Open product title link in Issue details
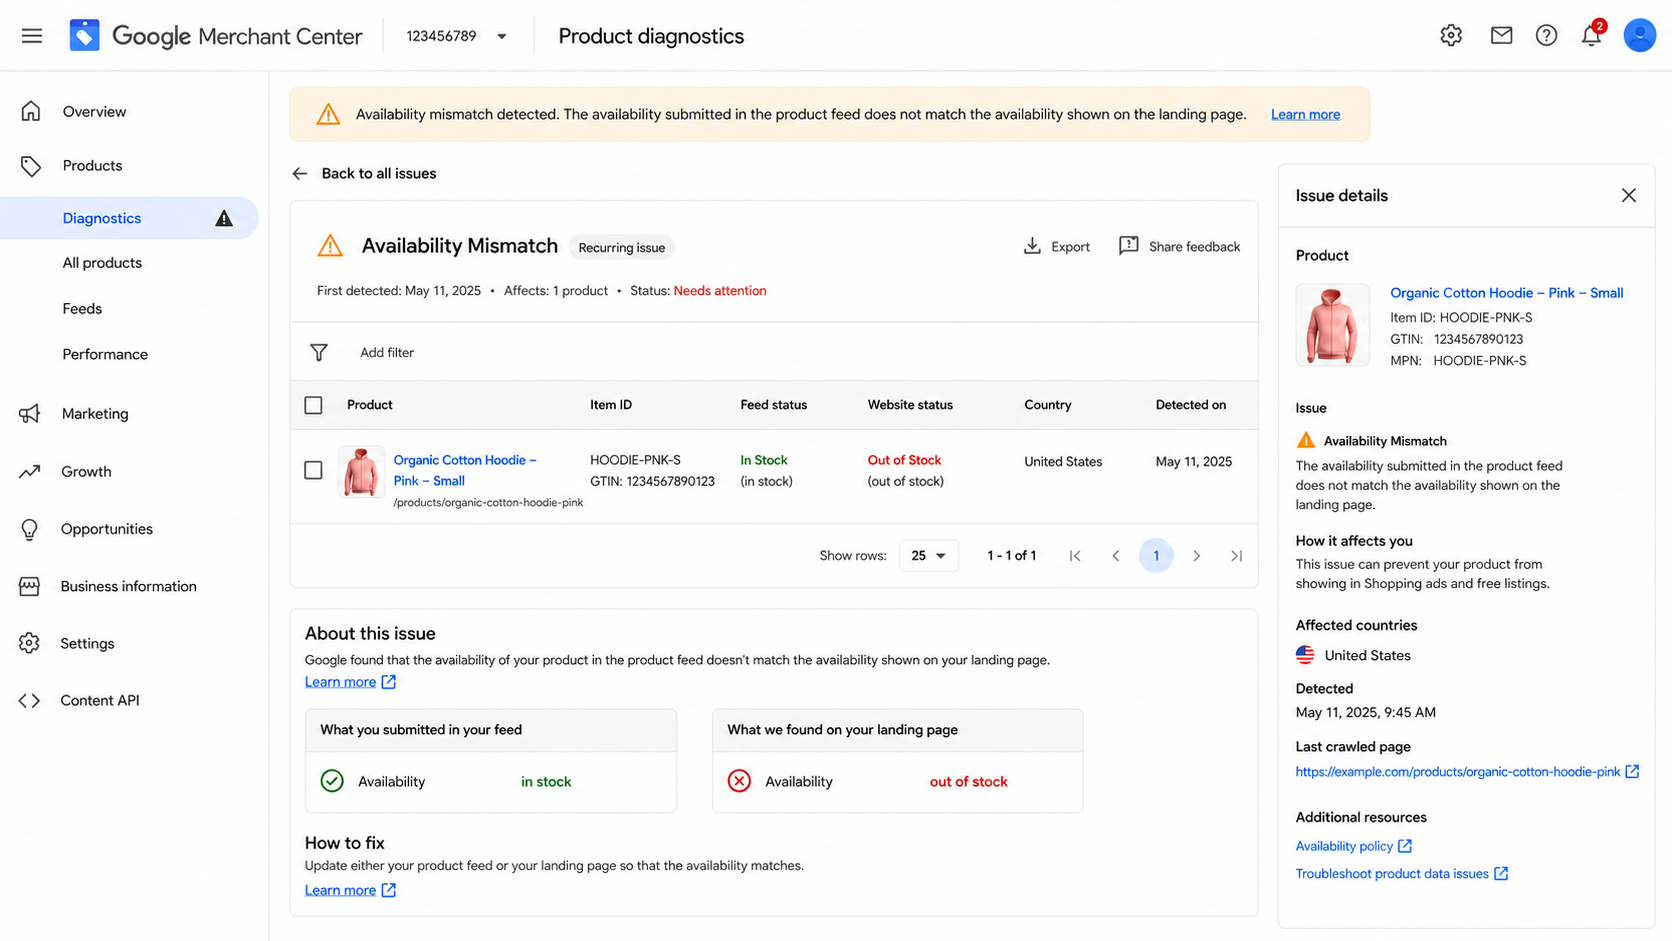This screenshot has width=1672, height=941. (1506, 293)
